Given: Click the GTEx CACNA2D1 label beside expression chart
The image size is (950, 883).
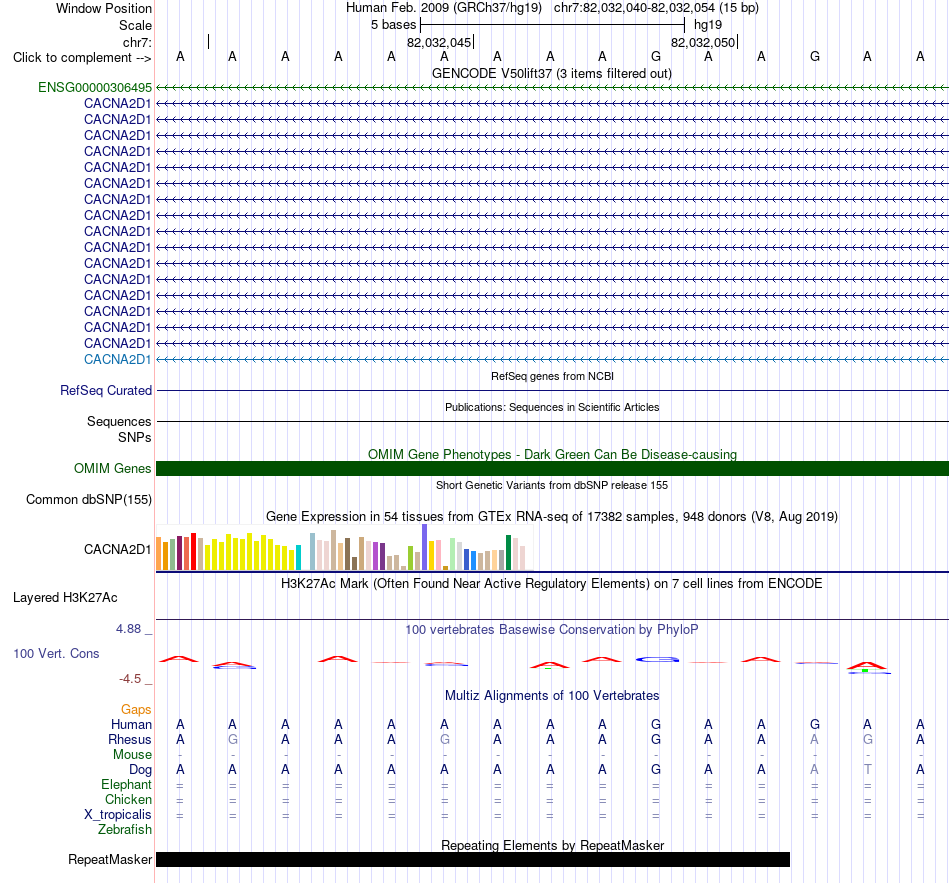Looking at the screenshot, I should pyautogui.click(x=118, y=549).
